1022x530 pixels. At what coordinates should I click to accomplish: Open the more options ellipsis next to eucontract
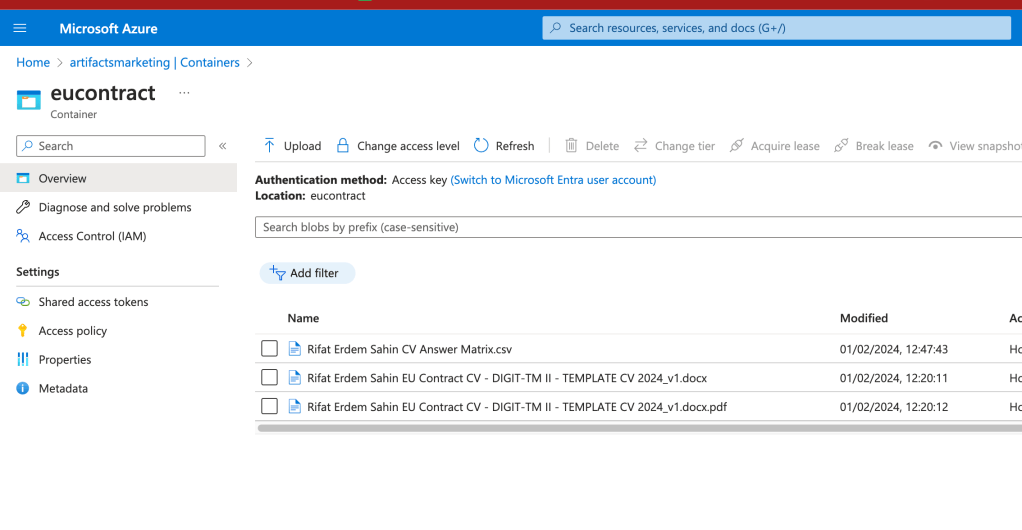point(184,93)
